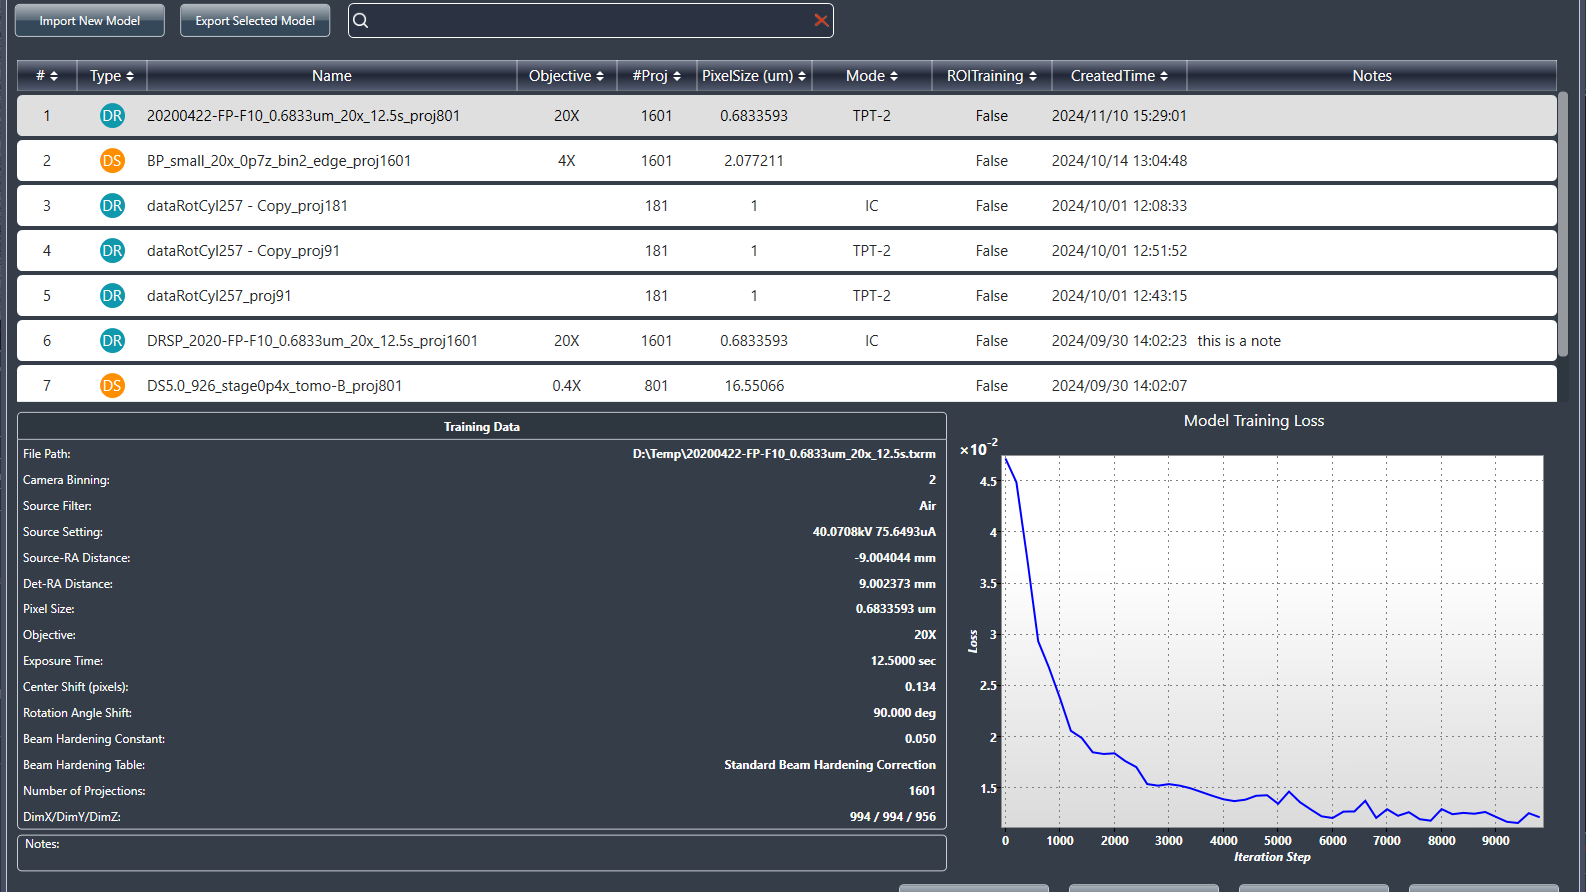Sort by Objective column header
The image size is (1586, 892).
(x=566, y=76)
